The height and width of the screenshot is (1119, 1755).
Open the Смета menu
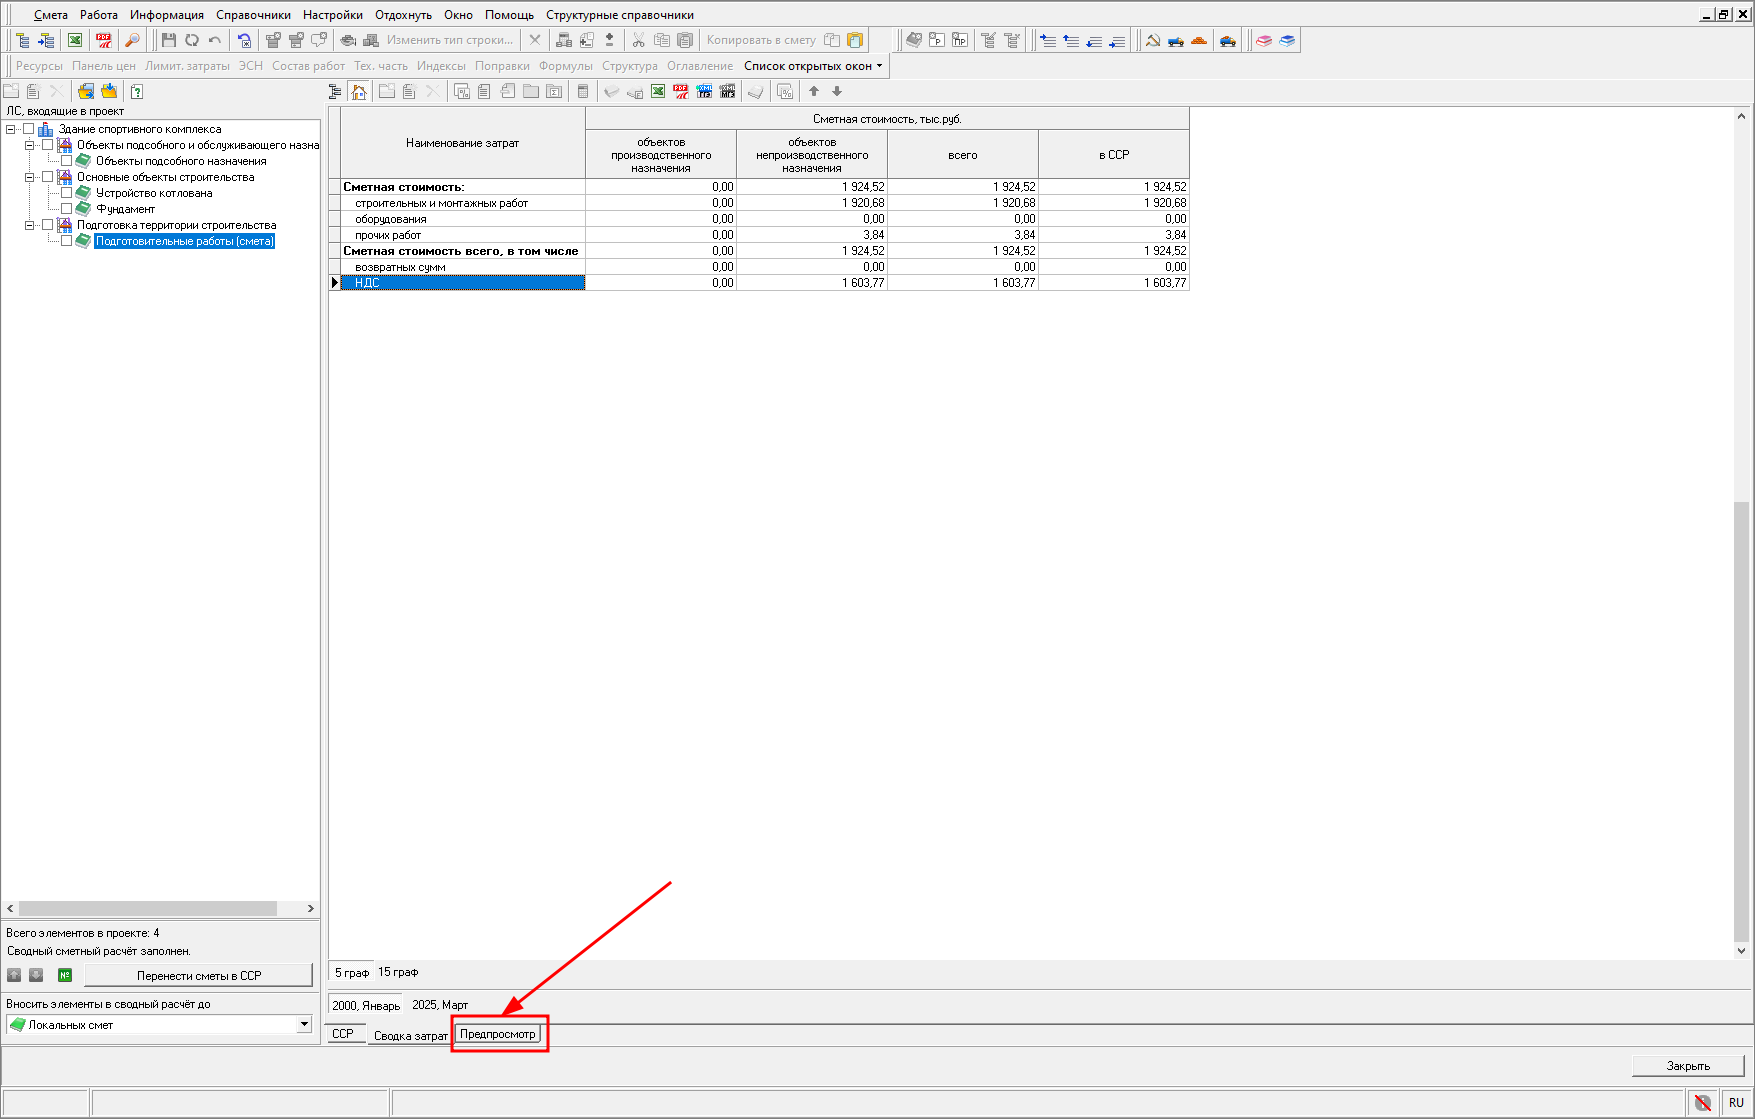click(x=51, y=15)
